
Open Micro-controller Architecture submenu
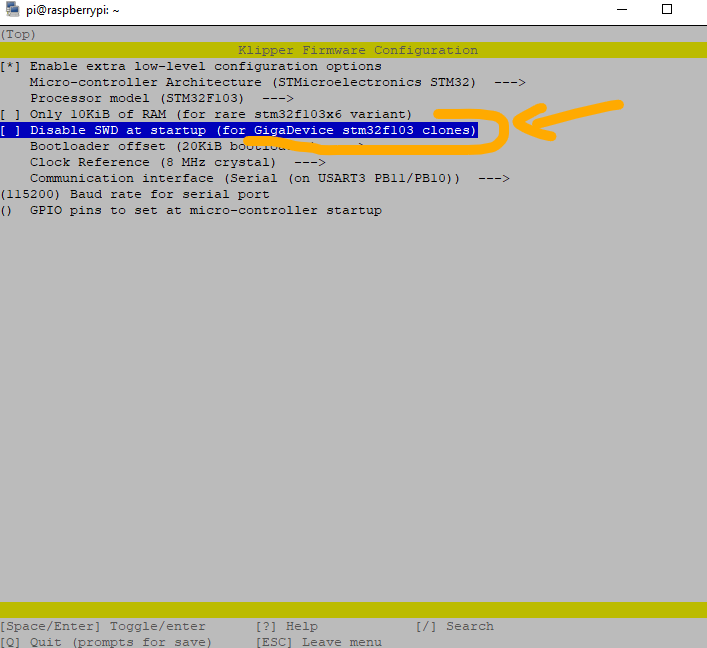tap(278, 83)
